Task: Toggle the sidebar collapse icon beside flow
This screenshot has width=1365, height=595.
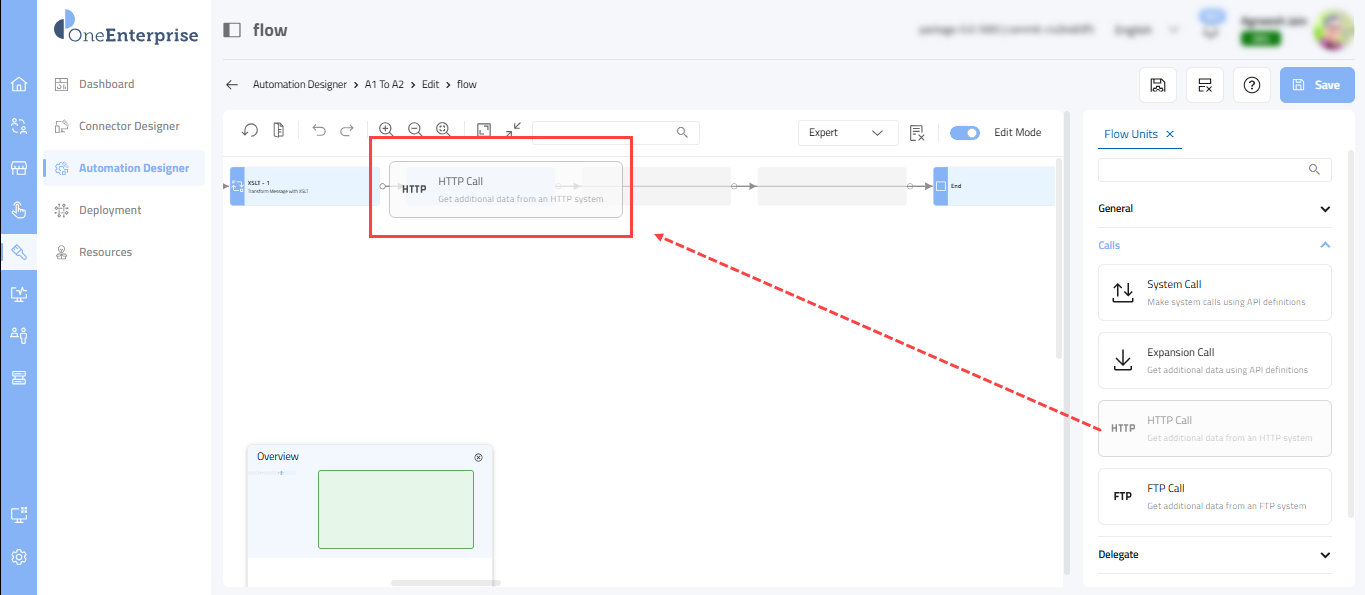Action: pos(232,30)
